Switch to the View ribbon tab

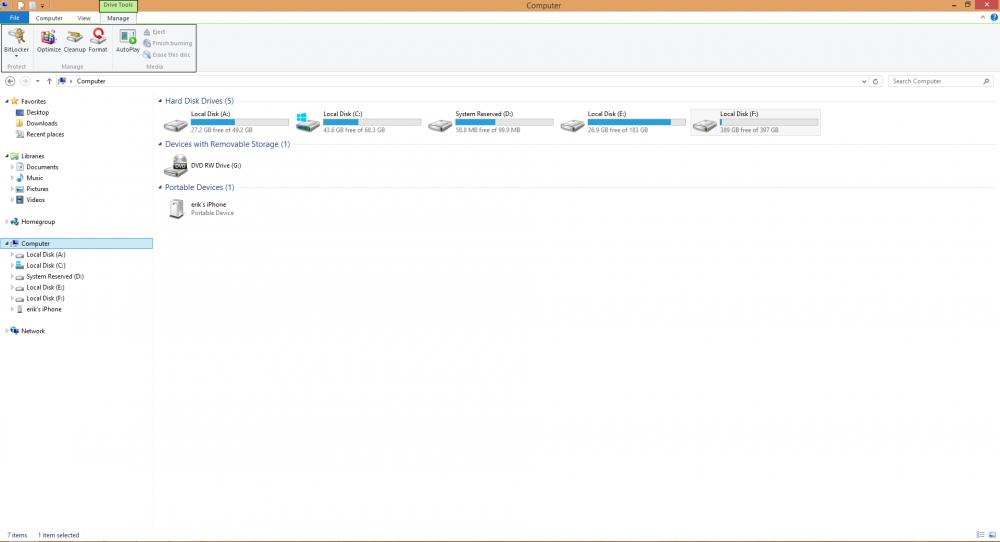pos(84,18)
